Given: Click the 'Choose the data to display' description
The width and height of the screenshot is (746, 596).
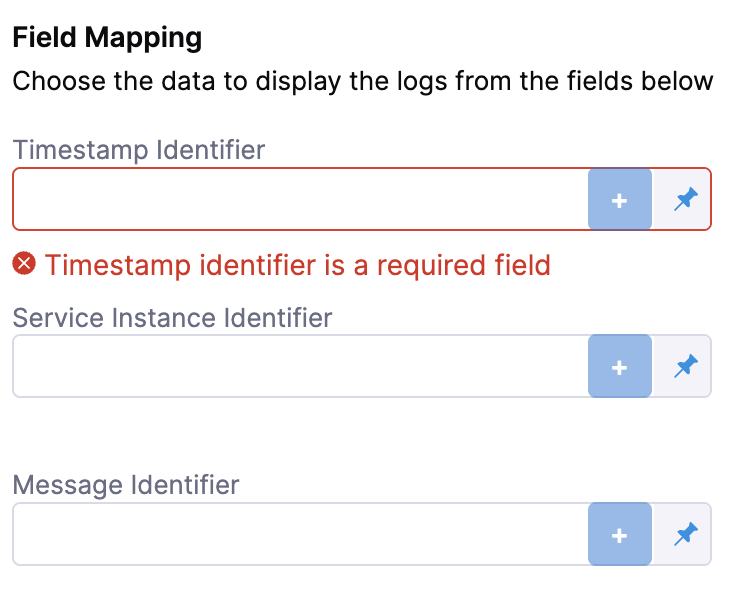Looking at the screenshot, I should 363,80.
